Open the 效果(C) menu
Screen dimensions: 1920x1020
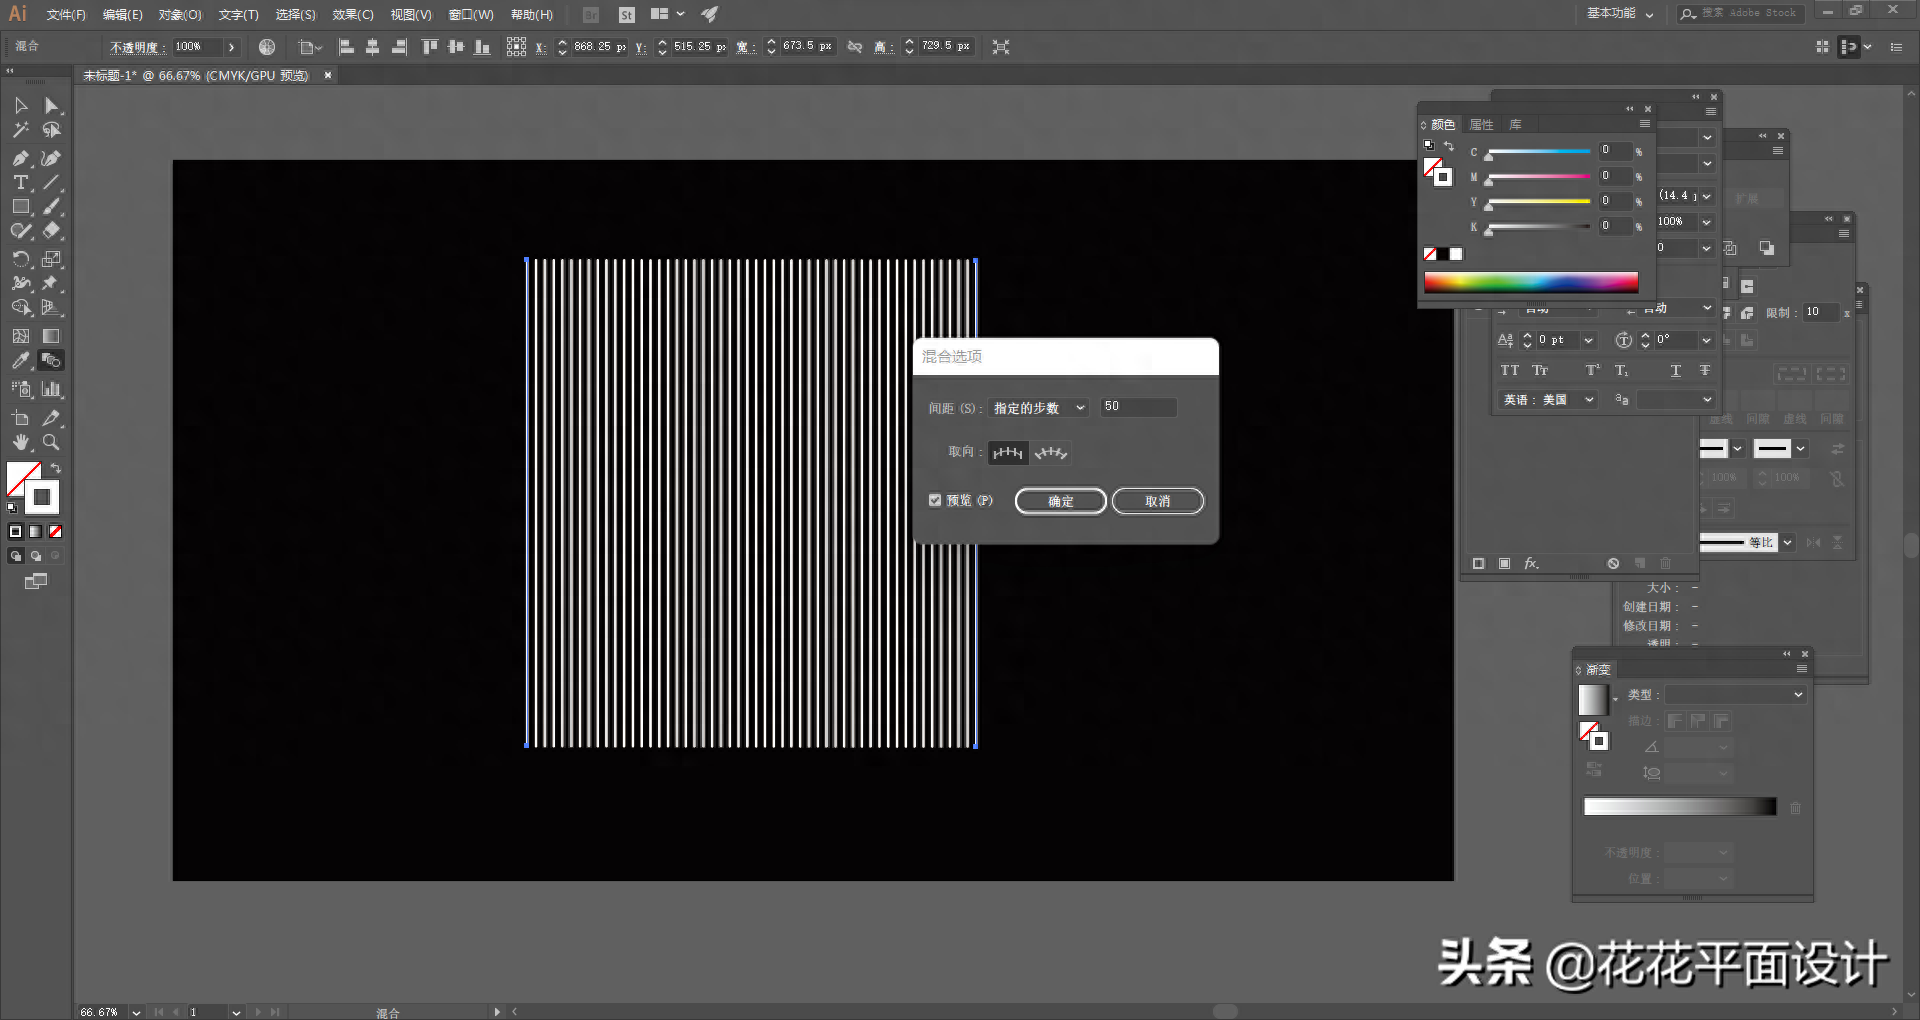[352, 15]
